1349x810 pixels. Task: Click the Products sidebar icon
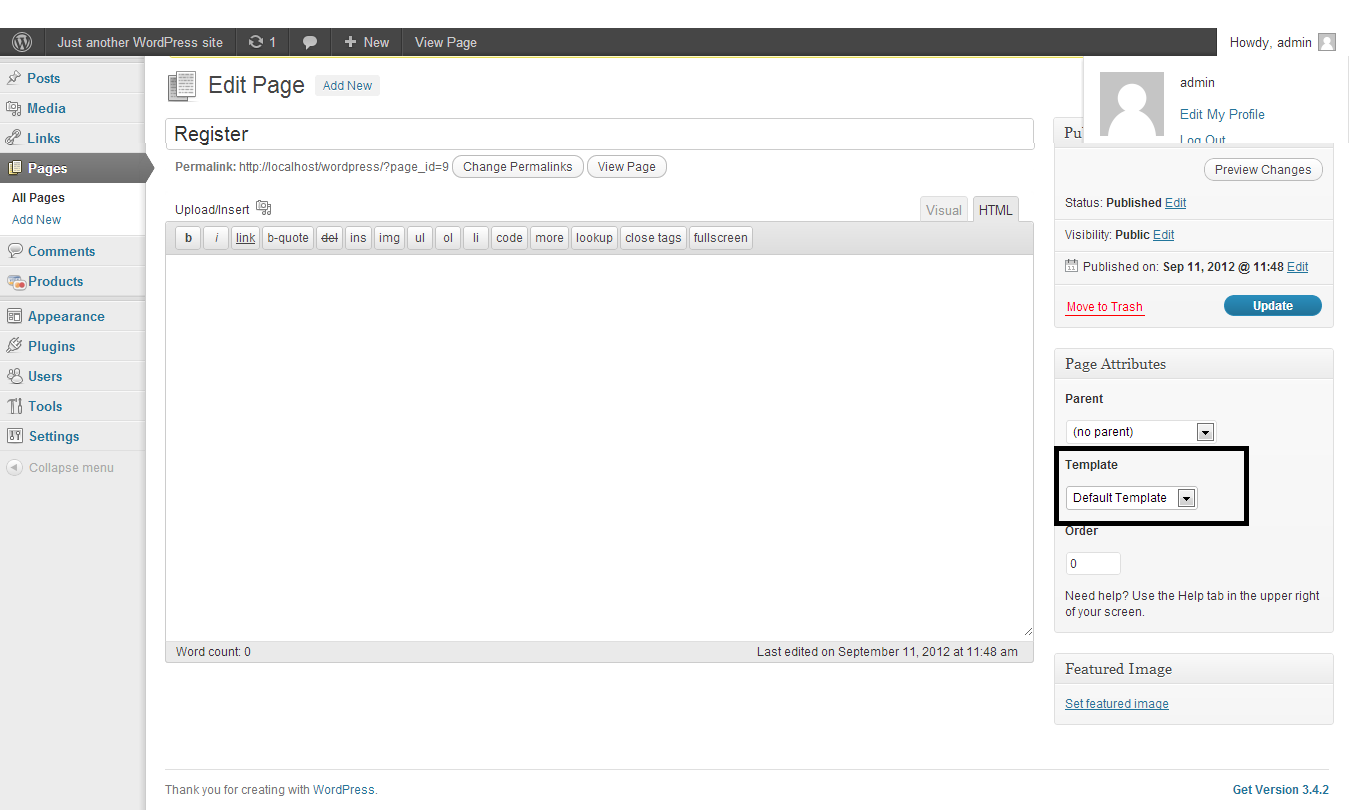pos(15,282)
